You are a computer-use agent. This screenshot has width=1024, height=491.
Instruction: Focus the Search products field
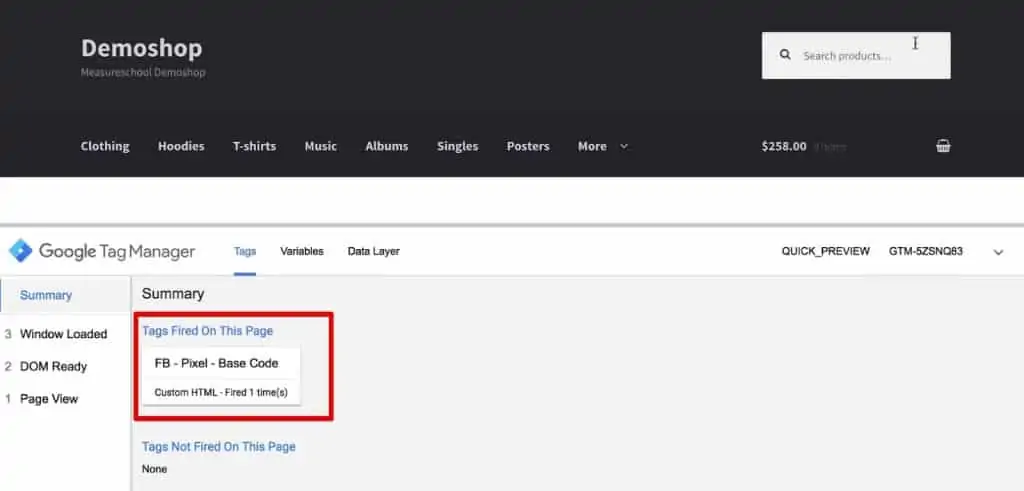(x=856, y=55)
